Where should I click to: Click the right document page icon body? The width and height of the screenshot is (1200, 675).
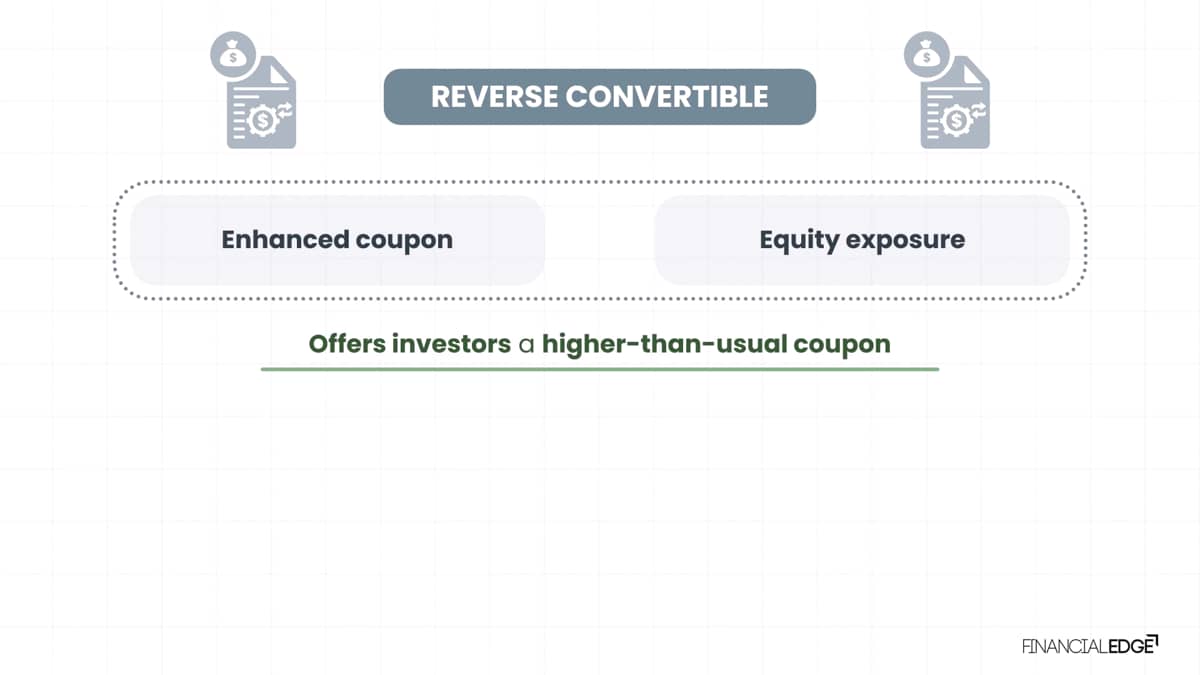coord(956,101)
